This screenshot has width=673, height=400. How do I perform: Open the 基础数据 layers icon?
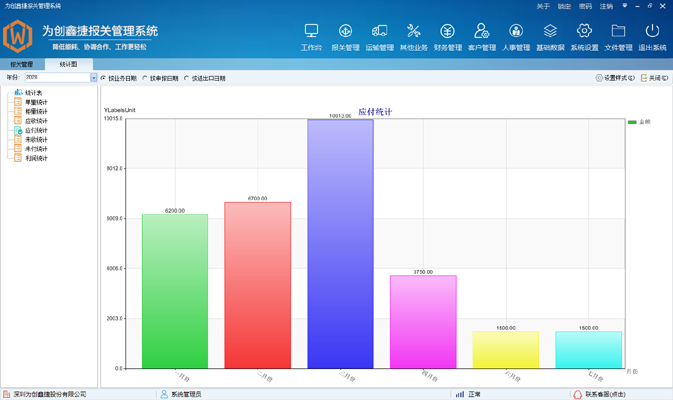550,32
